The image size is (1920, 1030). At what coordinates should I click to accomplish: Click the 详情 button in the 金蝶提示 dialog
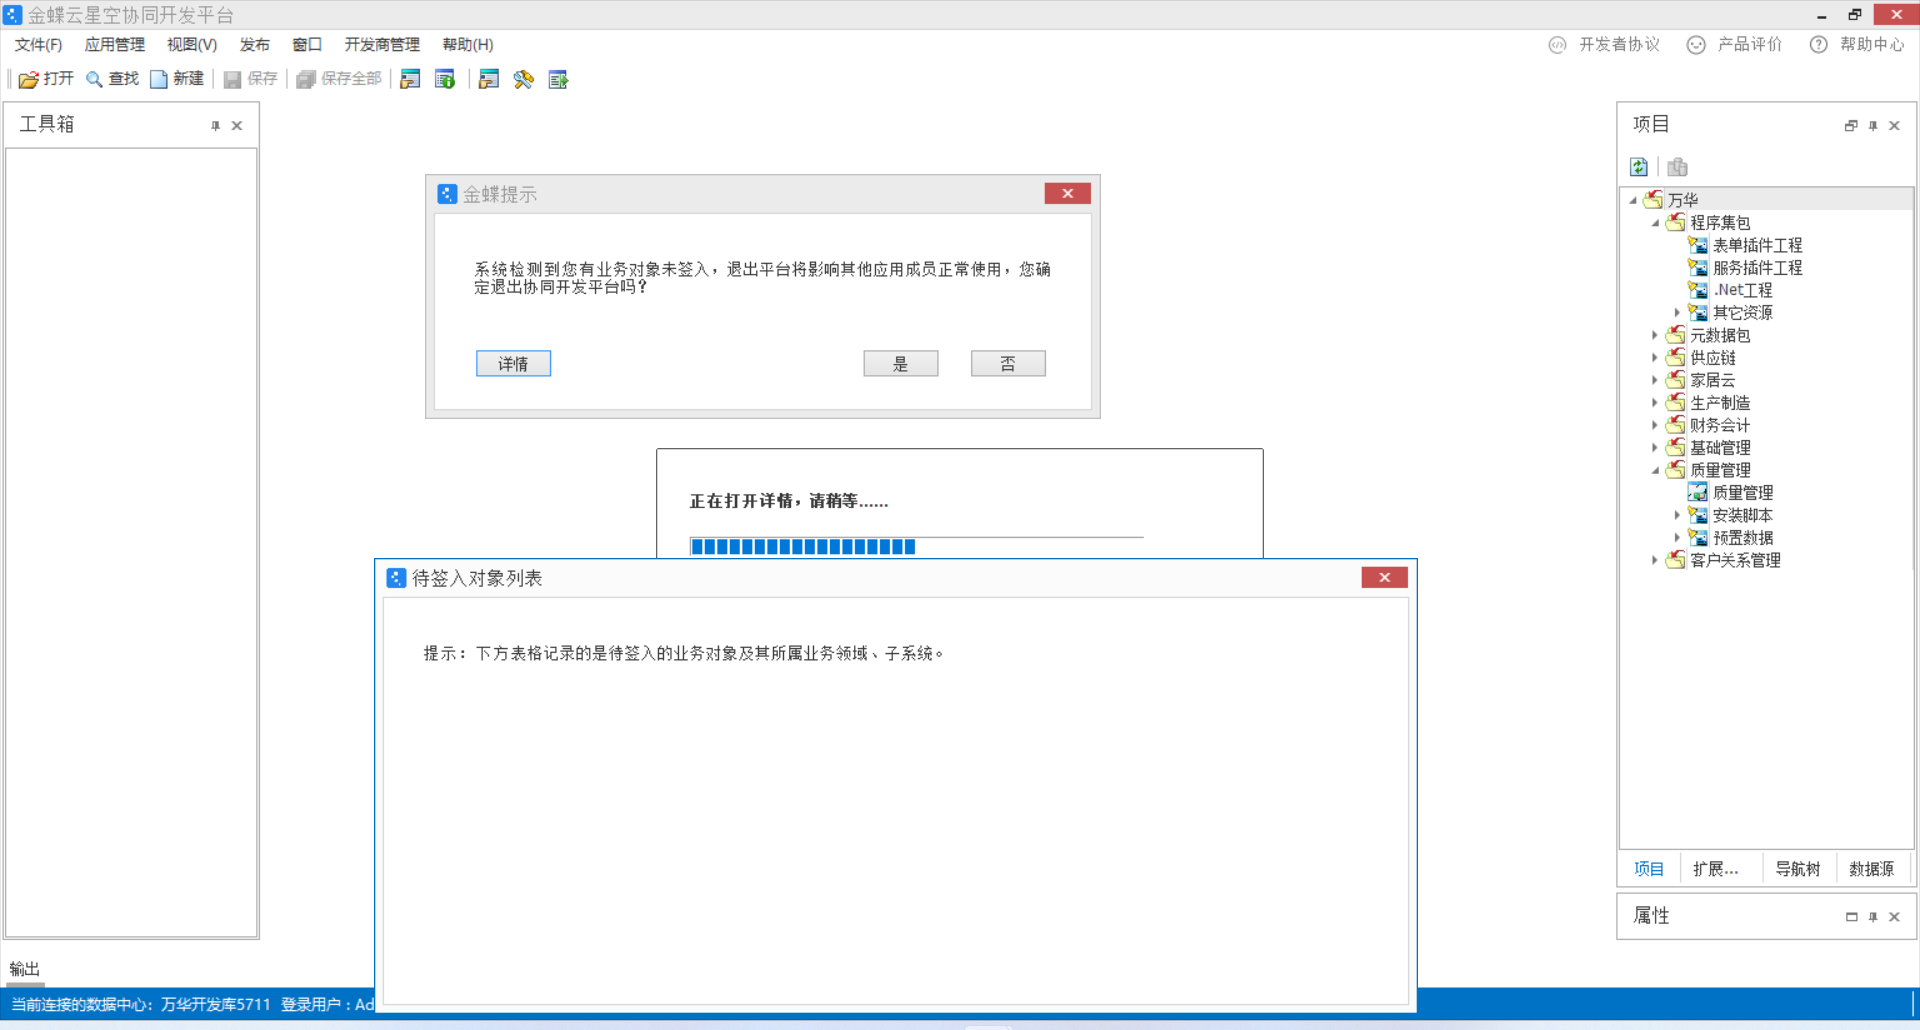[513, 364]
